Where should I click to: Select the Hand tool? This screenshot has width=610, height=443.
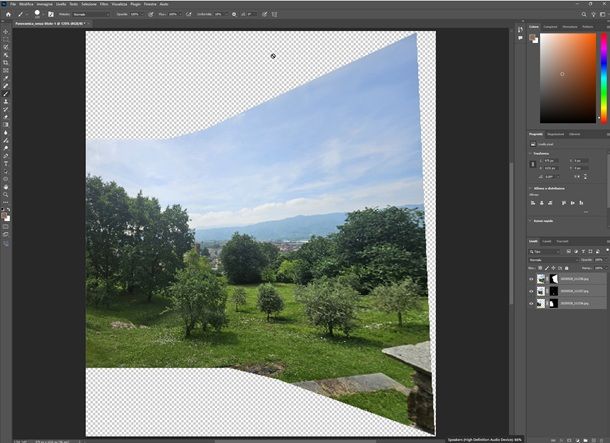[x=5, y=187]
